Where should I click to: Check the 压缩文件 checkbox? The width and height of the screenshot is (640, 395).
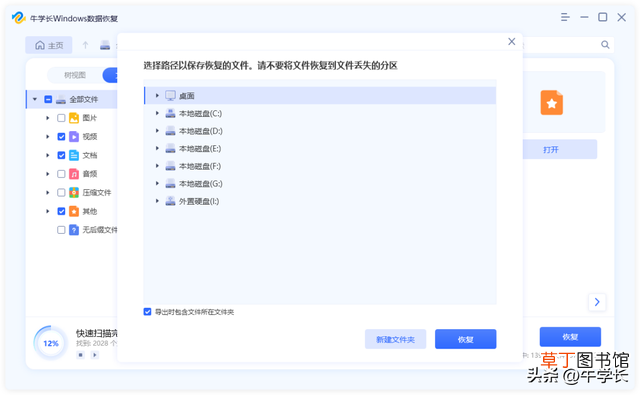click(x=61, y=192)
